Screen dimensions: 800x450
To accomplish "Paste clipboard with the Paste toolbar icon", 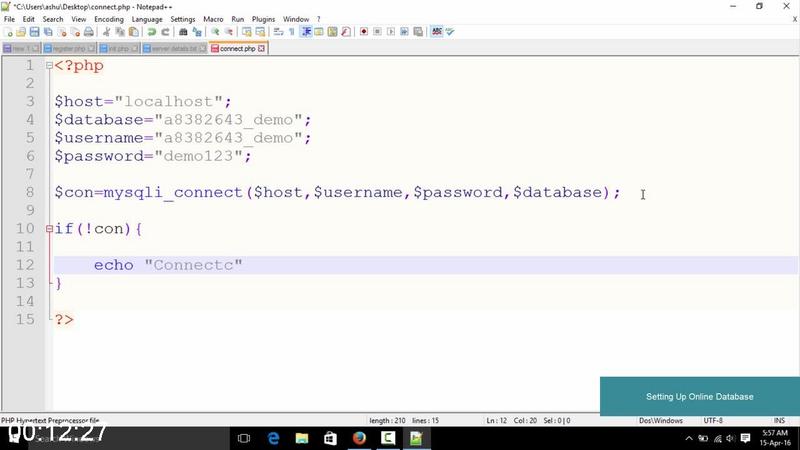I will click(134, 32).
